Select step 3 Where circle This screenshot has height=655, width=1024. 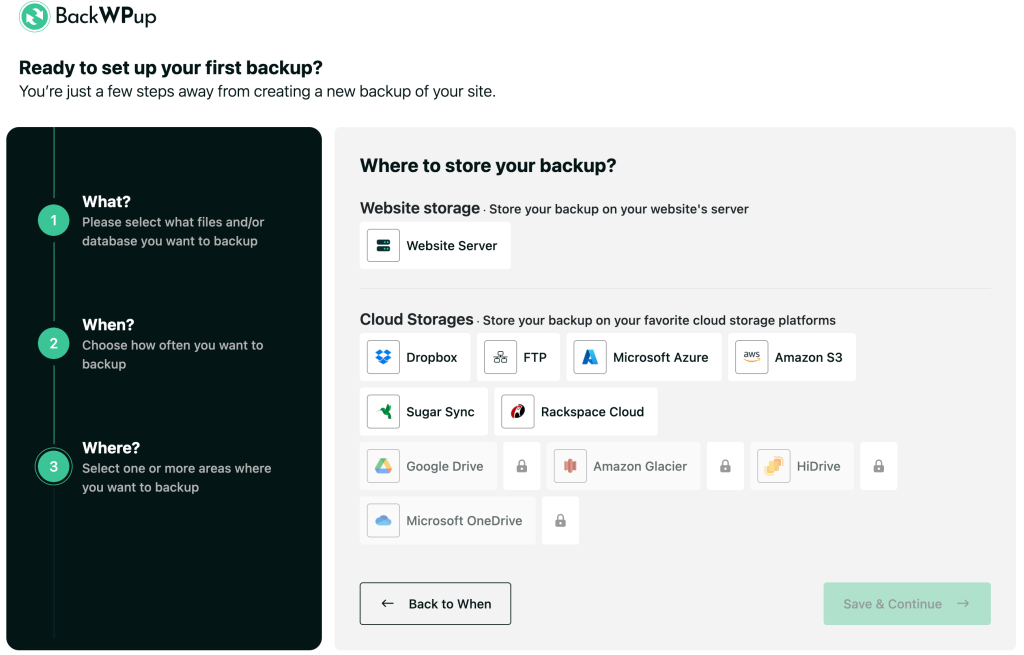[54, 466]
